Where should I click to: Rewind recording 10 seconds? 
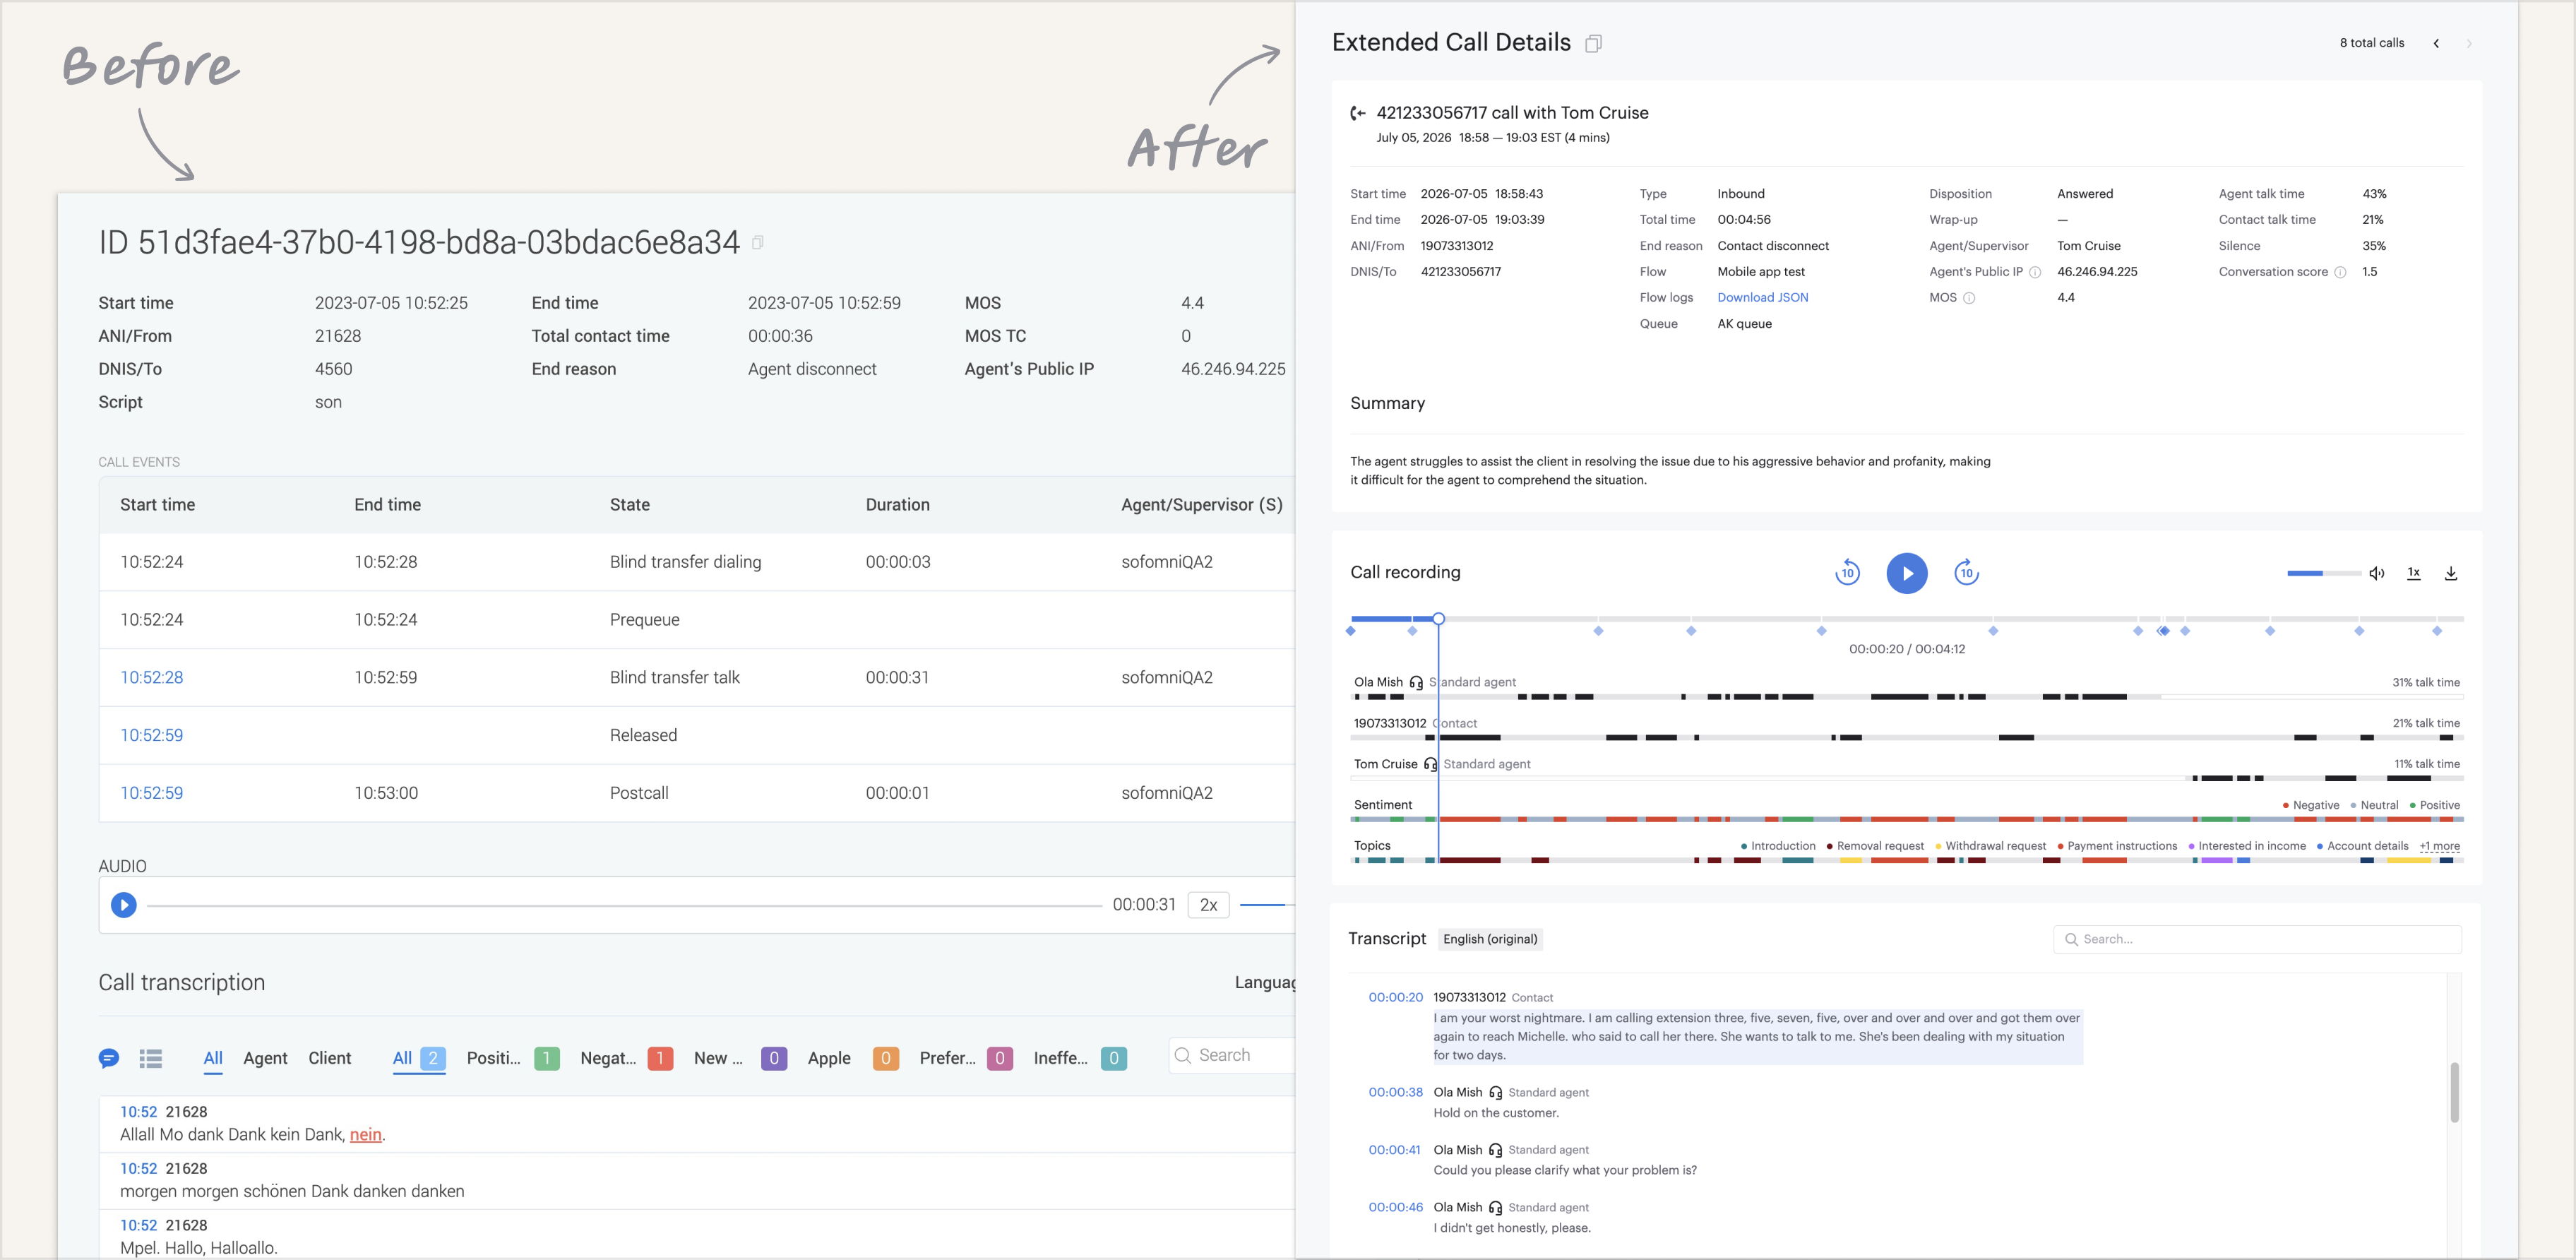pyautogui.click(x=1847, y=573)
